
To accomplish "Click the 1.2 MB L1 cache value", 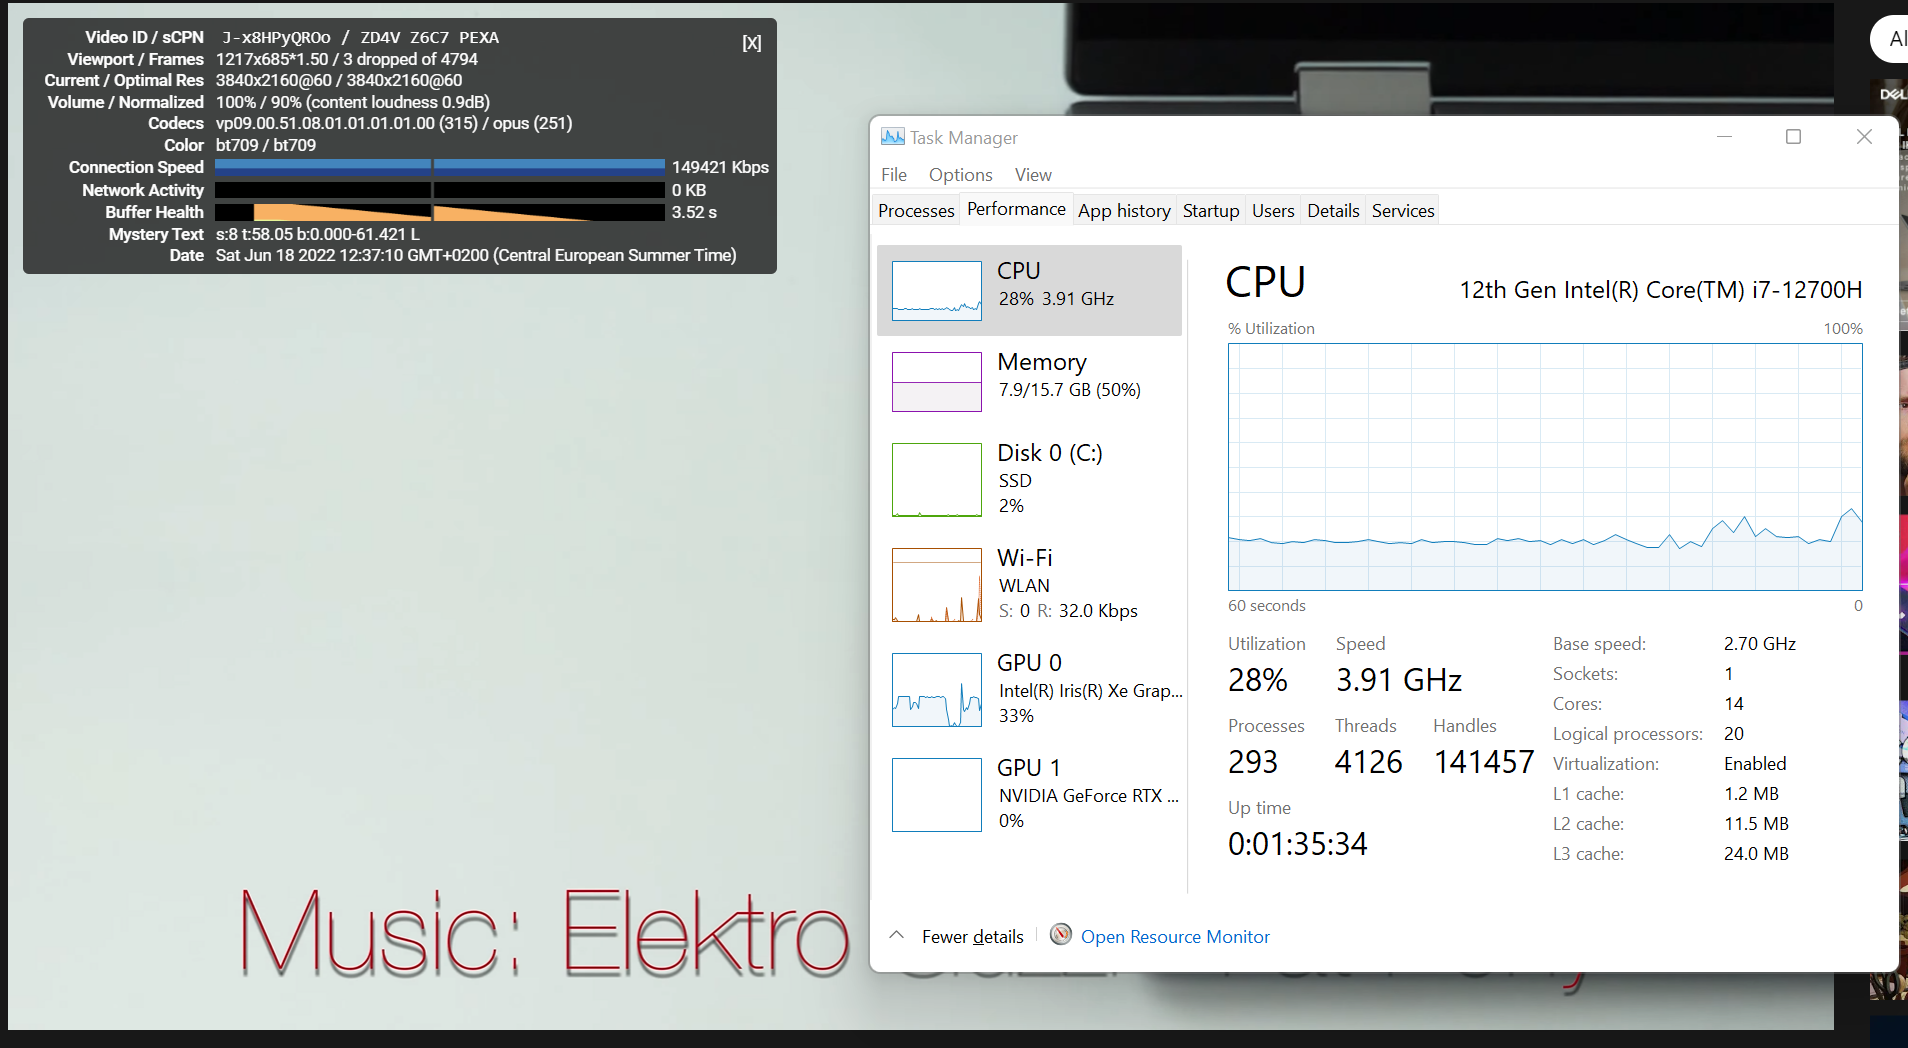I will click(1751, 794).
